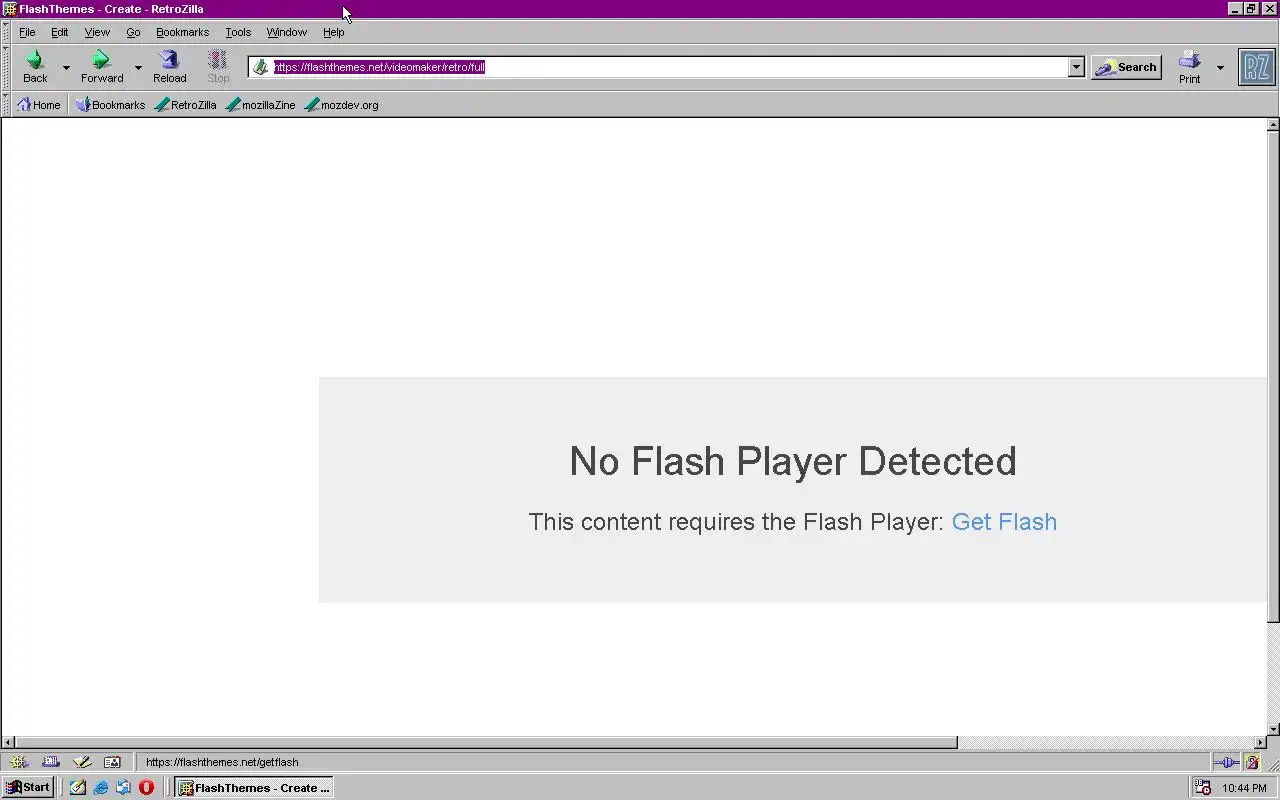Viewport: 1280px width, 800px height.
Task: Toggle online/offline connection icon
Action: pyautogui.click(x=1227, y=762)
